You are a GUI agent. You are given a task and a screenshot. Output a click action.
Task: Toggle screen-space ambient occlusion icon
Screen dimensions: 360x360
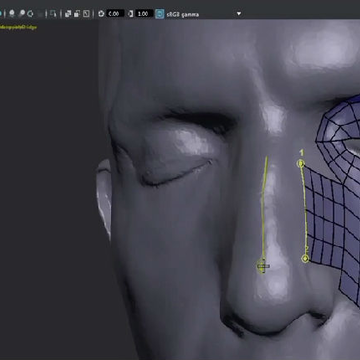click(x=30, y=14)
